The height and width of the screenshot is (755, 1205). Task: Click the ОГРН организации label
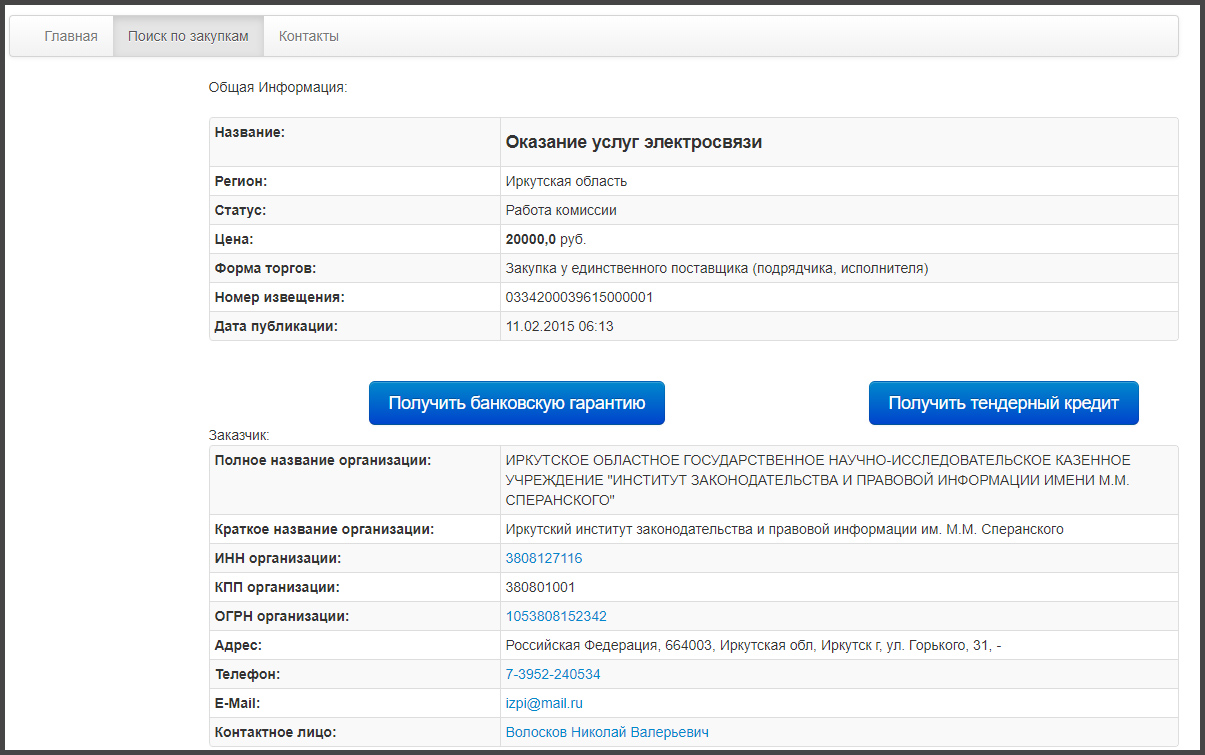282,616
